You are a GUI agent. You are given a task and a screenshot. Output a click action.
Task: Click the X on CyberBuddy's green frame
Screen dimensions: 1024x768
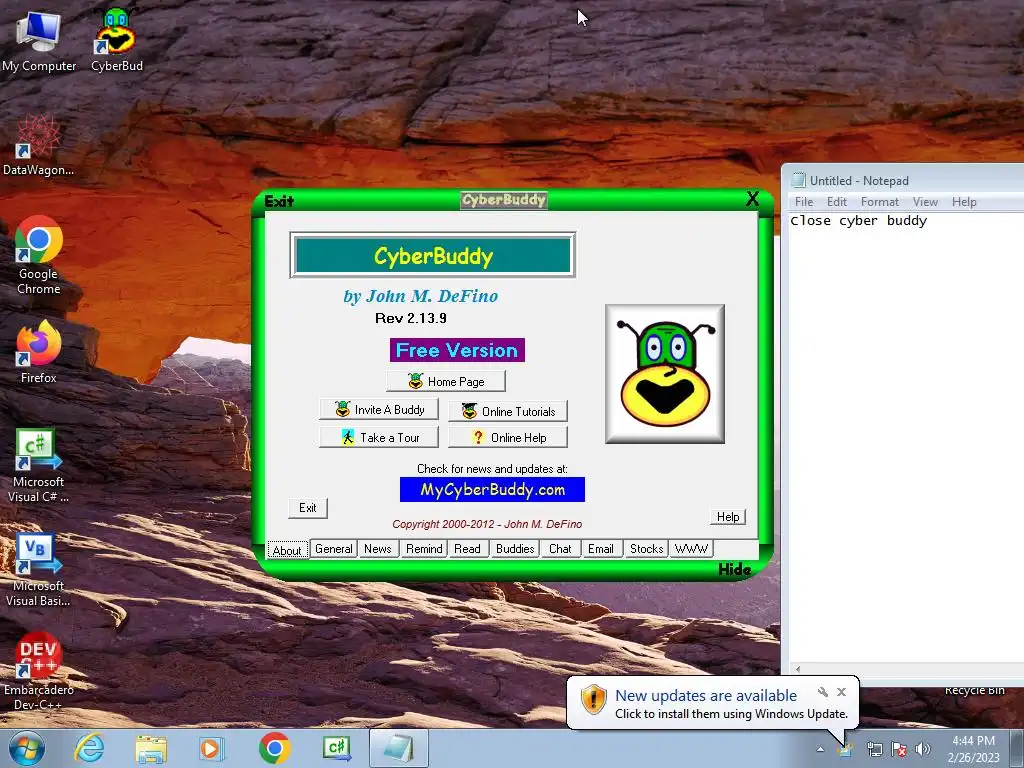[752, 199]
